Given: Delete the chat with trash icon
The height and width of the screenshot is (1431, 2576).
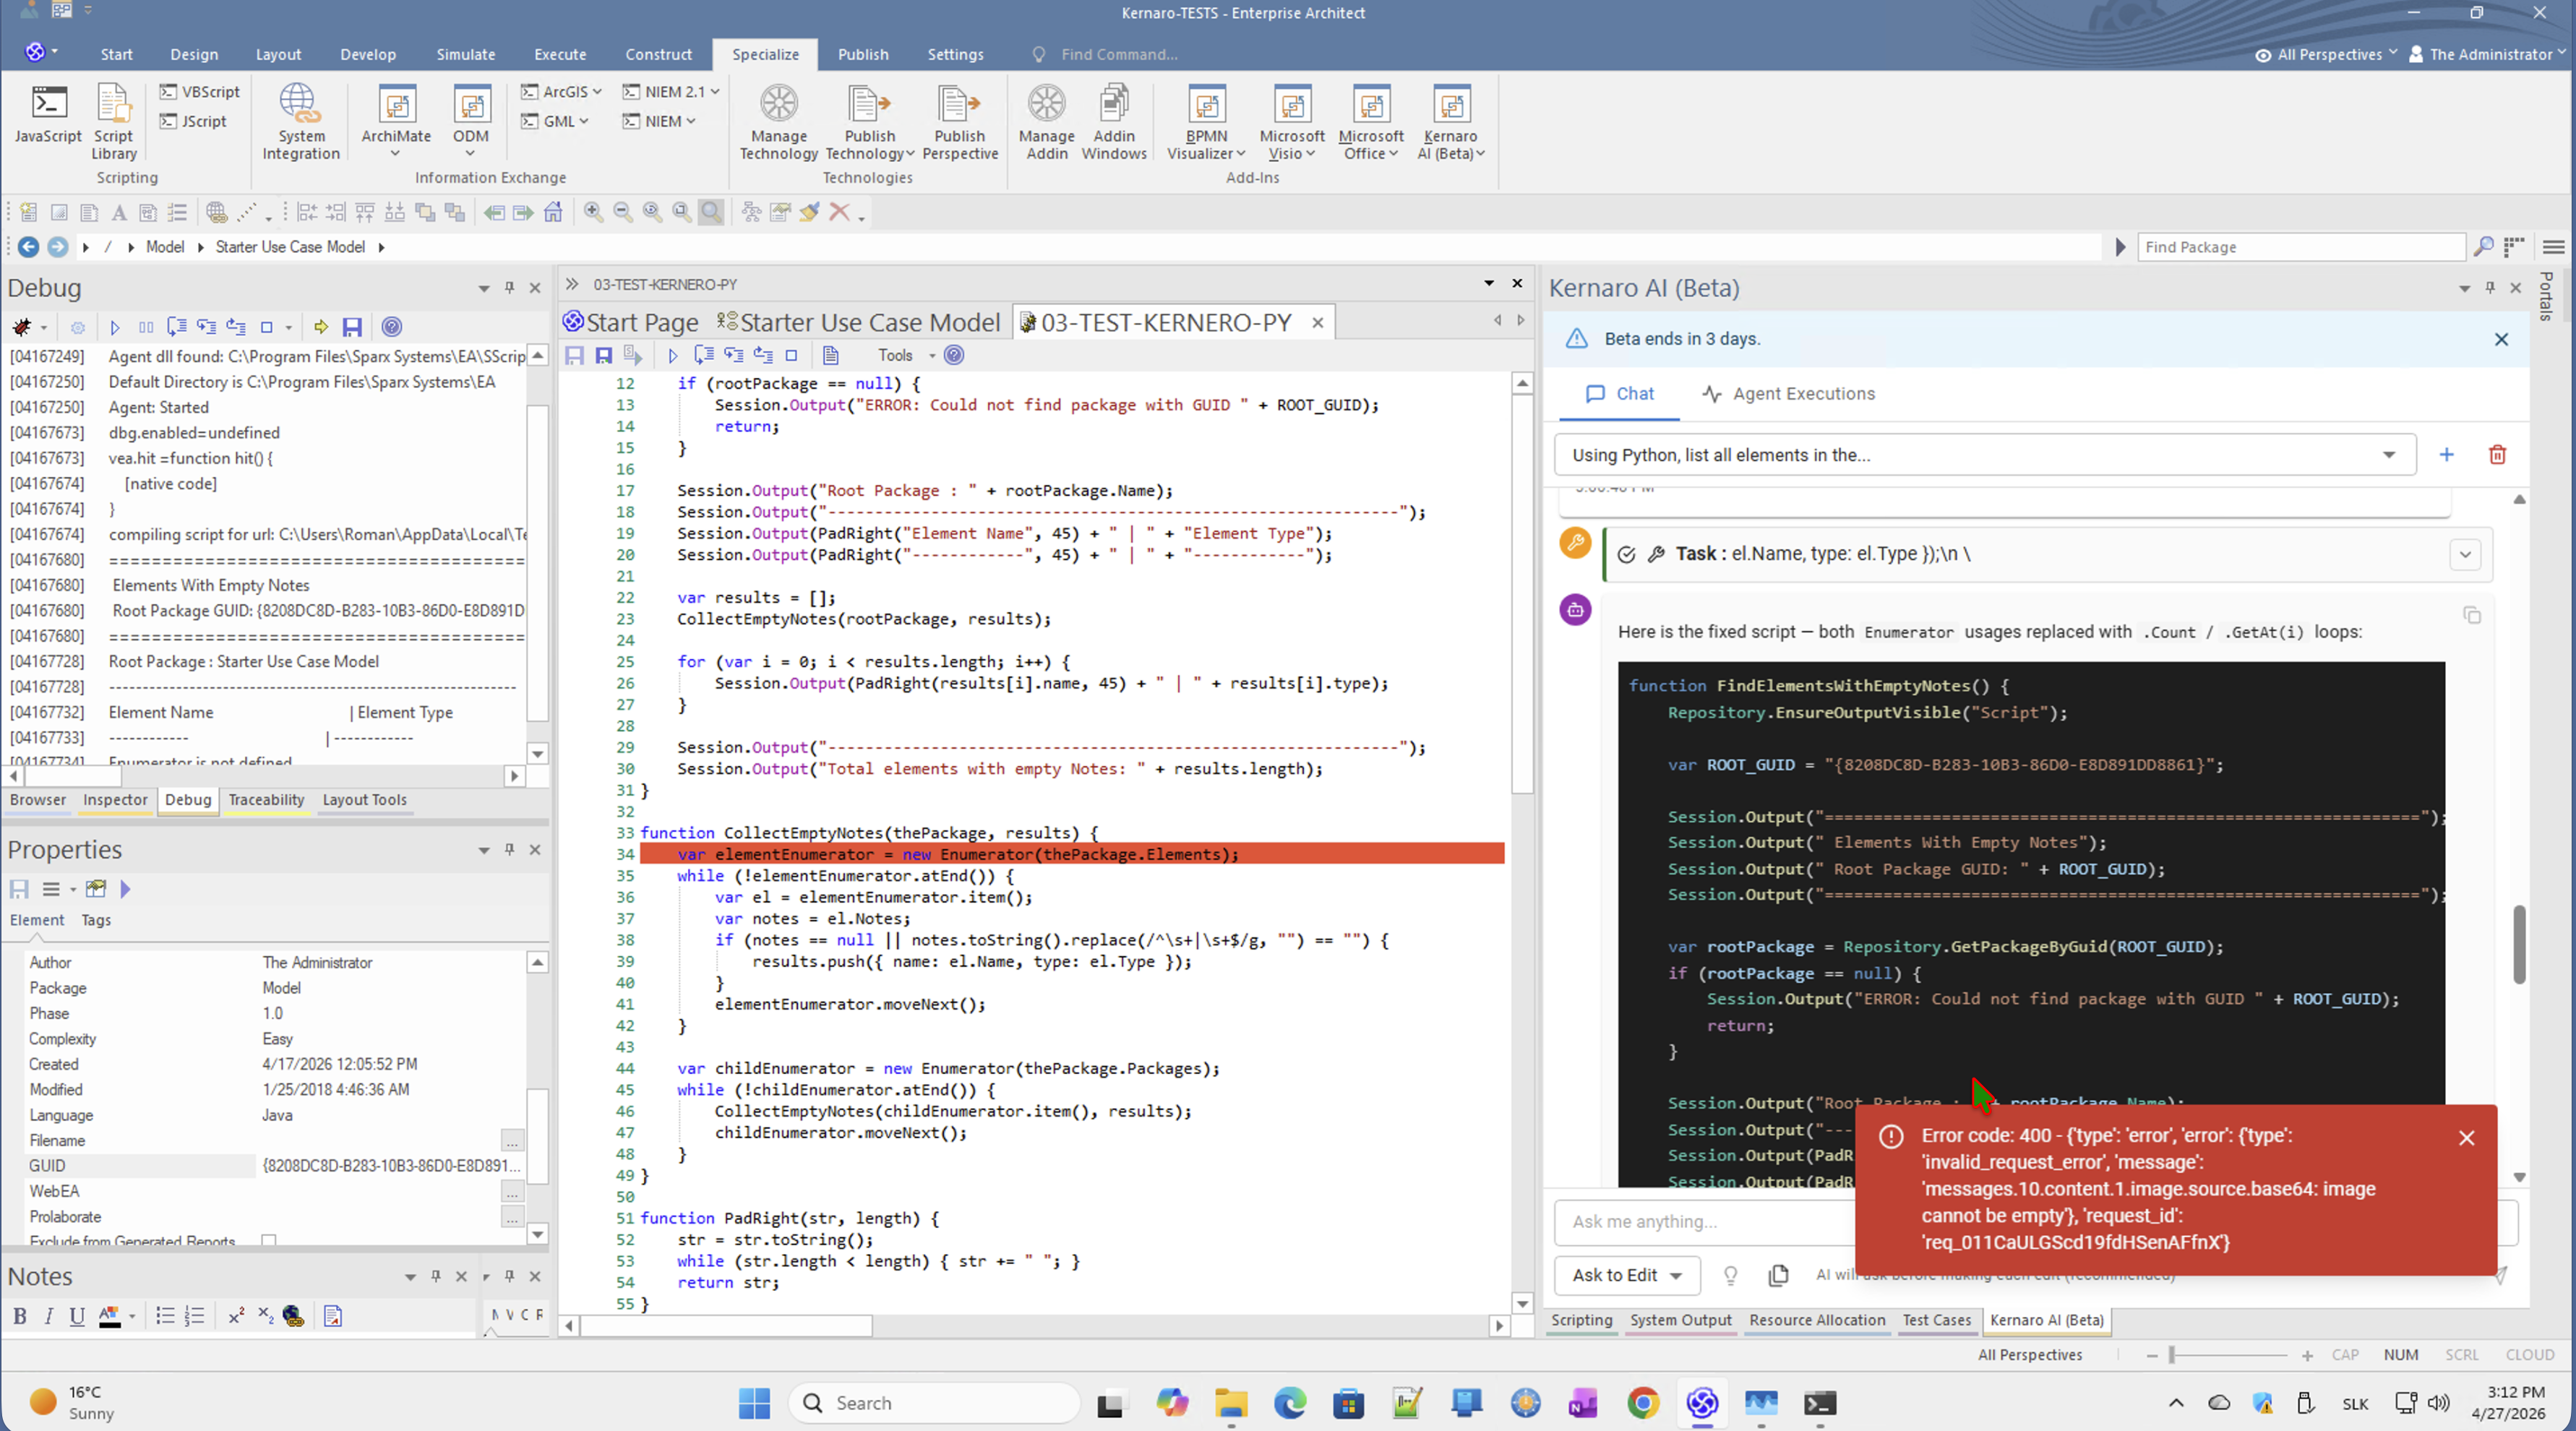Looking at the screenshot, I should coord(2497,455).
